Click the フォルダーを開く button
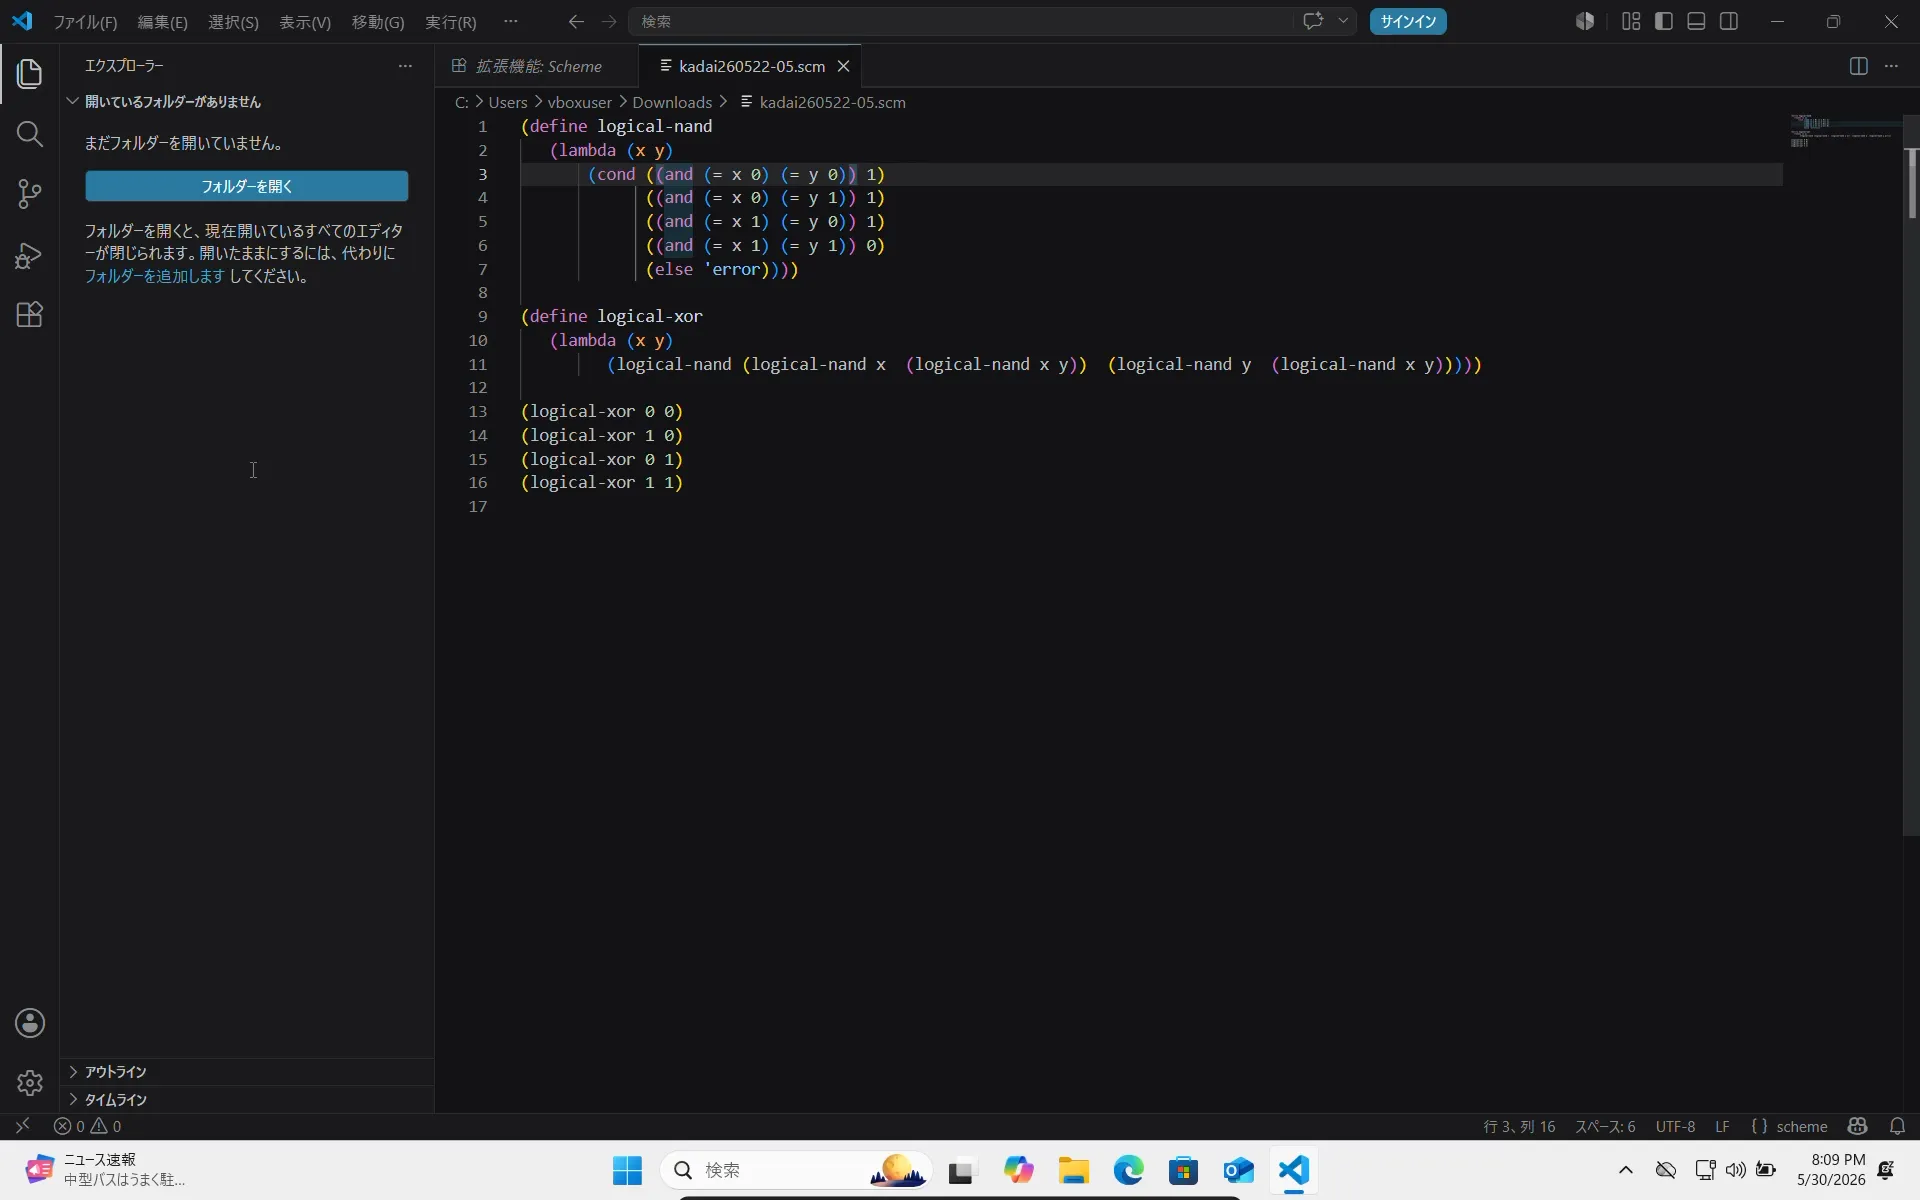The height and width of the screenshot is (1200, 1920). click(x=247, y=186)
